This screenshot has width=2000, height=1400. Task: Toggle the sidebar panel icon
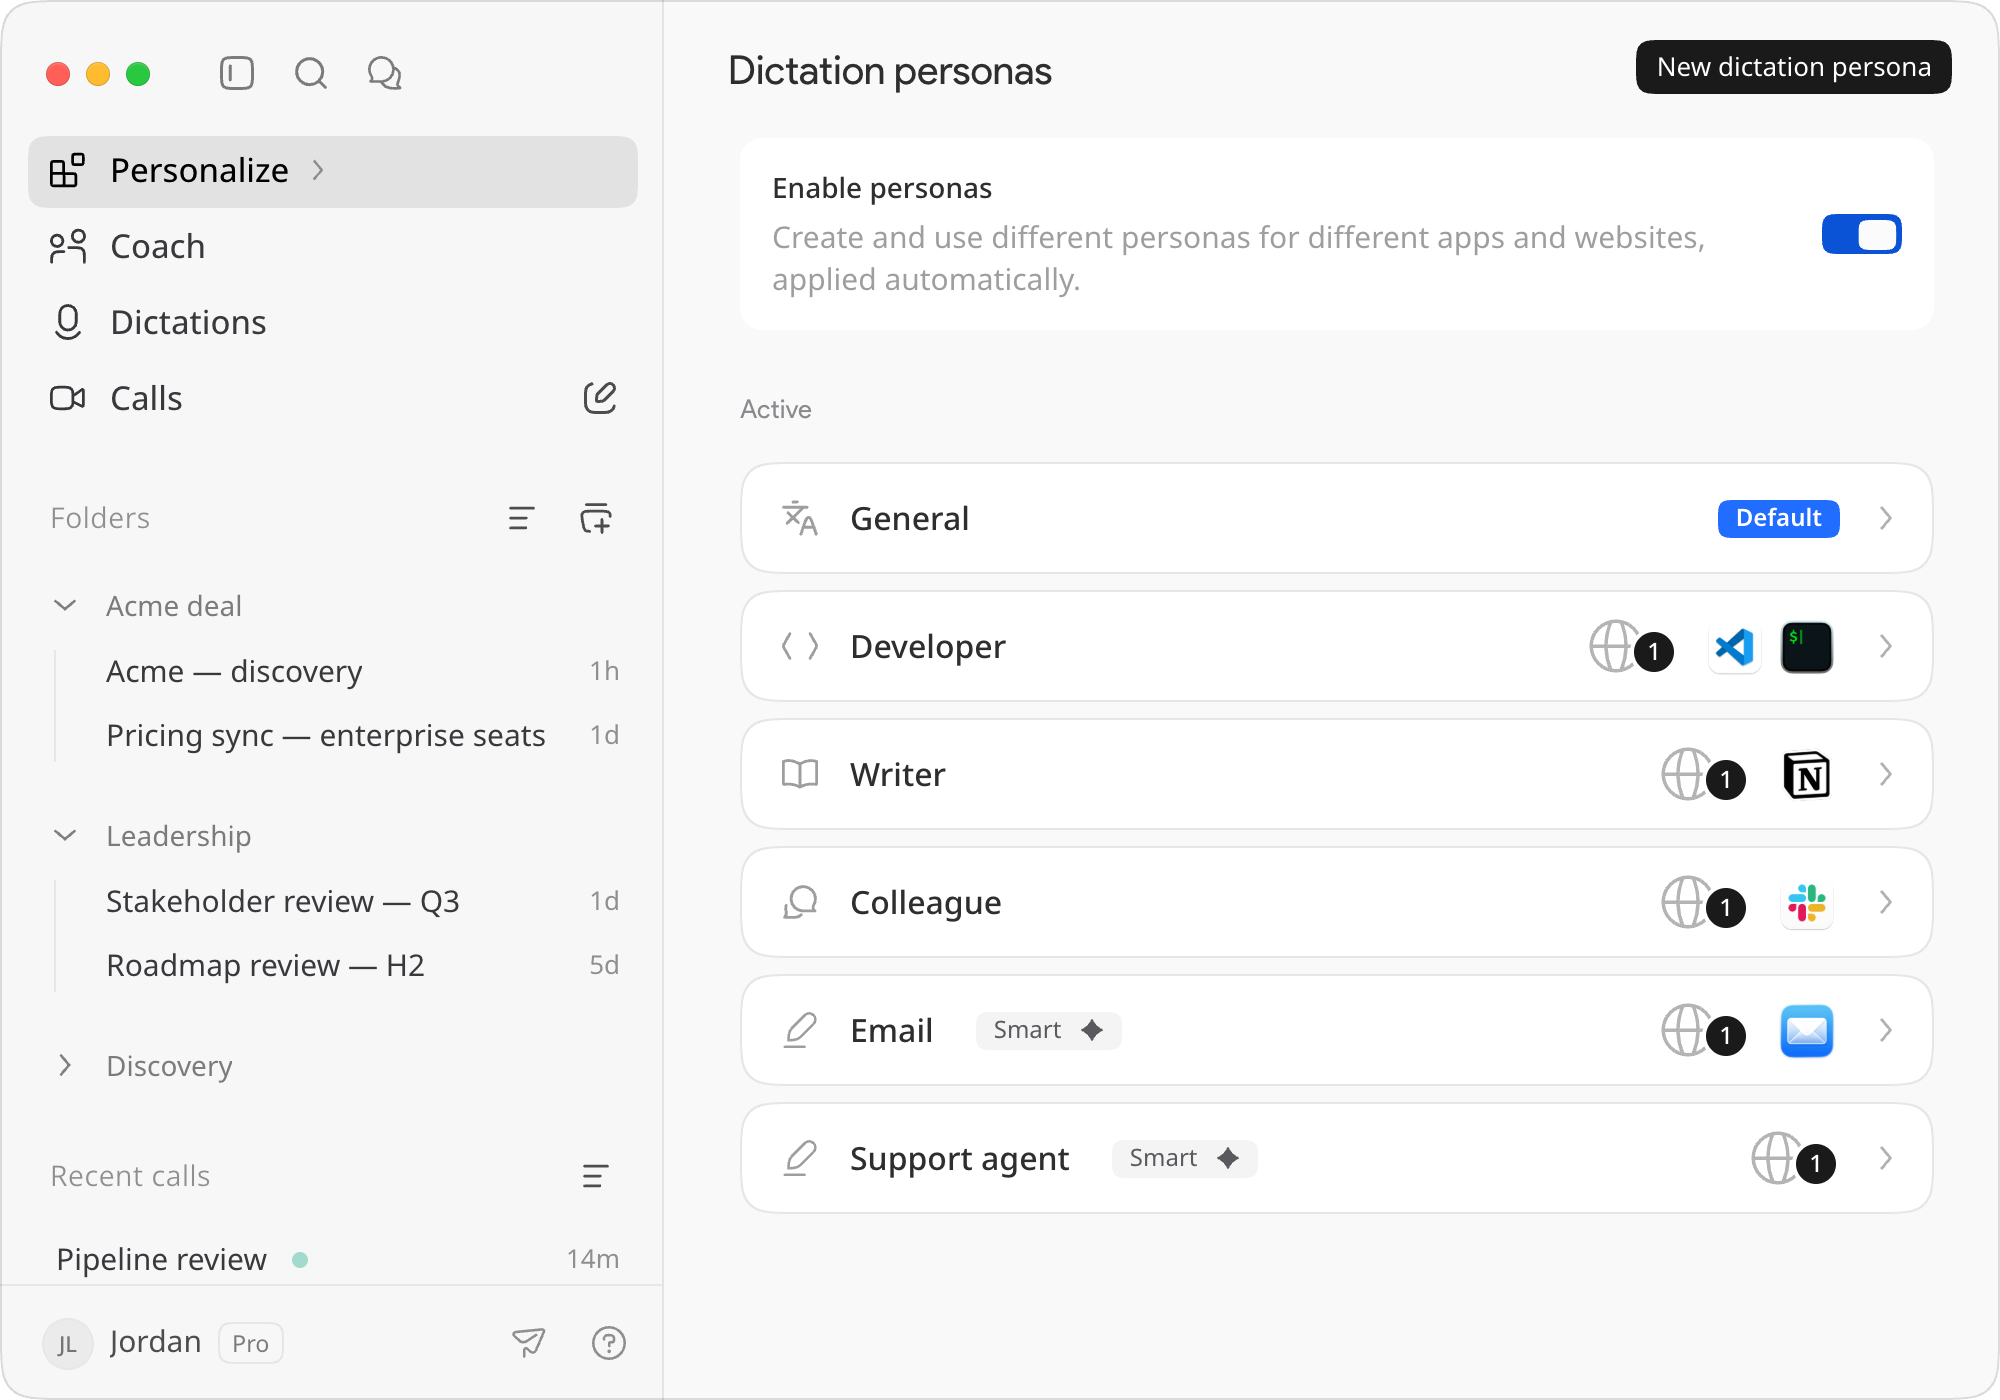(x=237, y=73)
